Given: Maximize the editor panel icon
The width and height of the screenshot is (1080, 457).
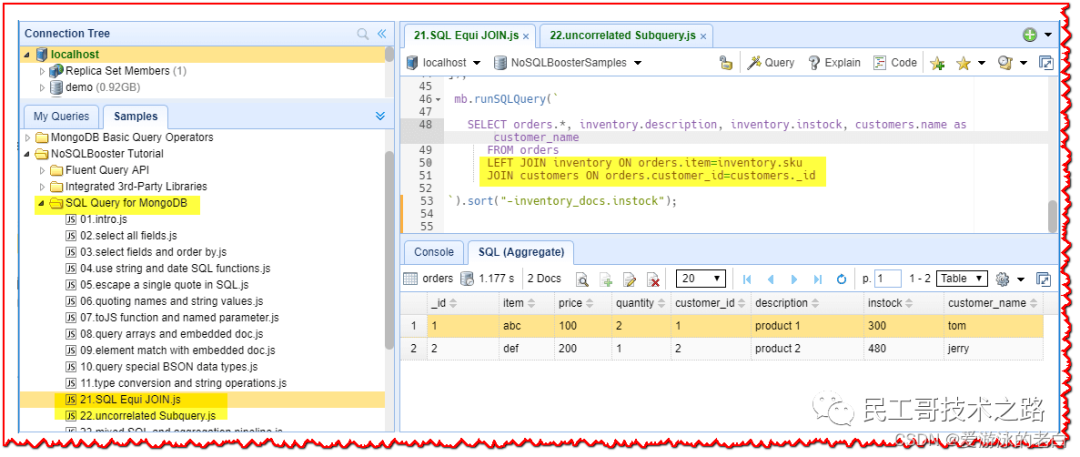Looking at the screenshot, I should pos(1046,63).
